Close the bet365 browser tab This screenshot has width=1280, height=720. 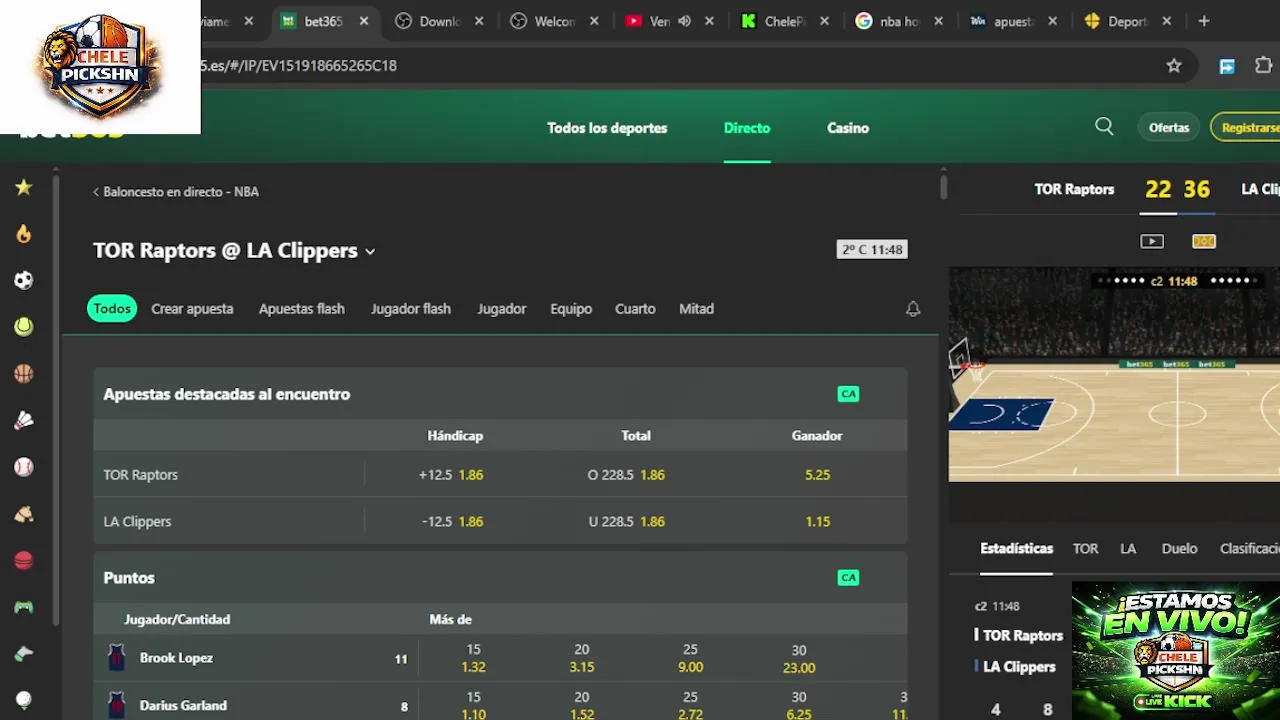click(364, 21)
